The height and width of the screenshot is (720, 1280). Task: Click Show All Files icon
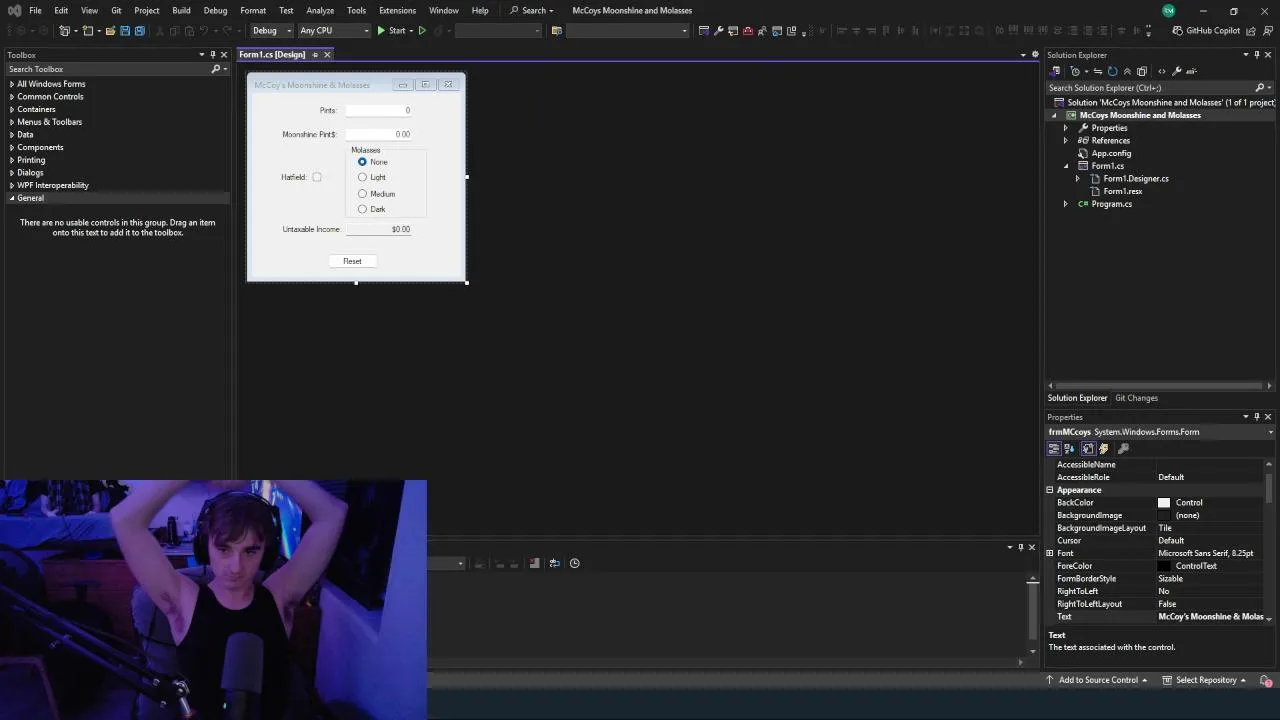(1142, 71)
